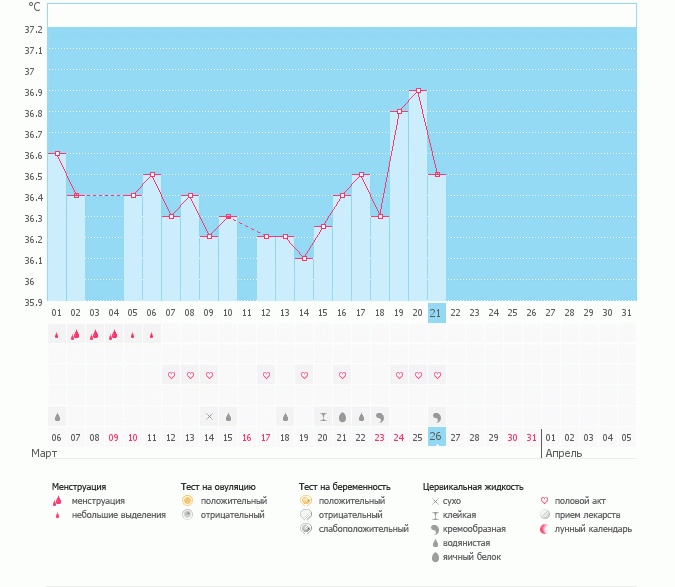The height and width of the screenshot is (587, 675).
Task: Select the heart icon on cycle day 07
Action: (171, 375)
